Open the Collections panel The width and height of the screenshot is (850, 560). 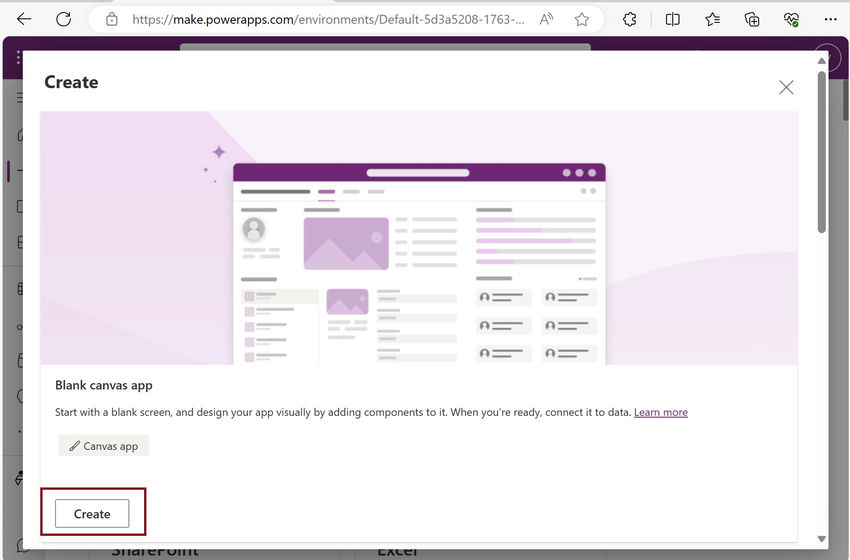(752, 20)
